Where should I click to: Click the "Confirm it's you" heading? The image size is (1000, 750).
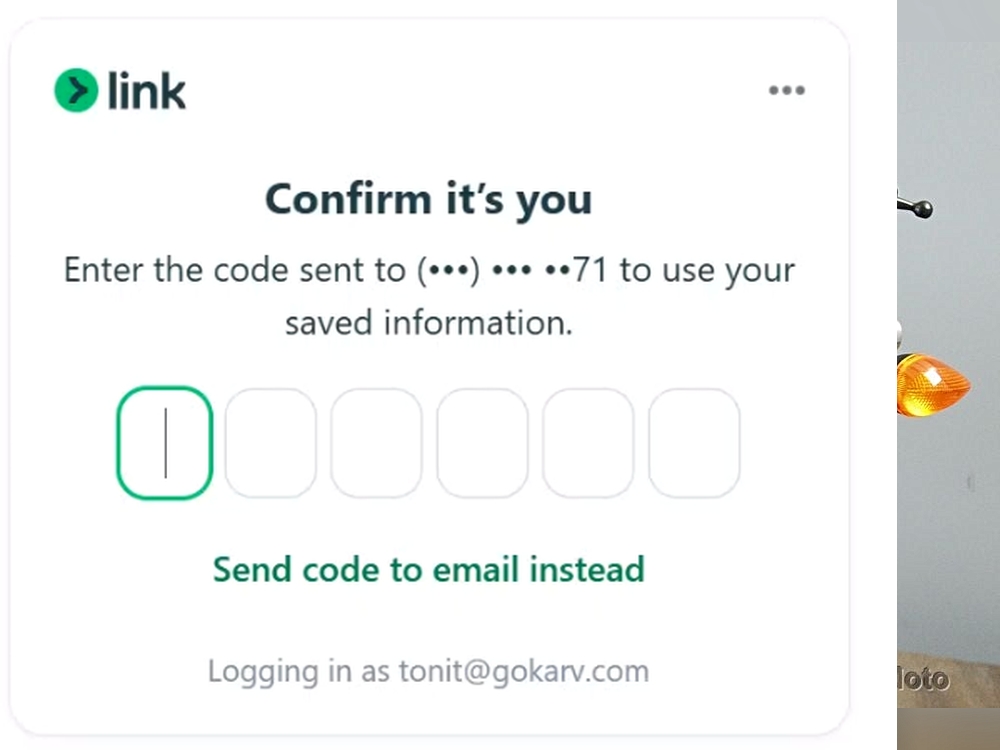(x=429, y=200)
